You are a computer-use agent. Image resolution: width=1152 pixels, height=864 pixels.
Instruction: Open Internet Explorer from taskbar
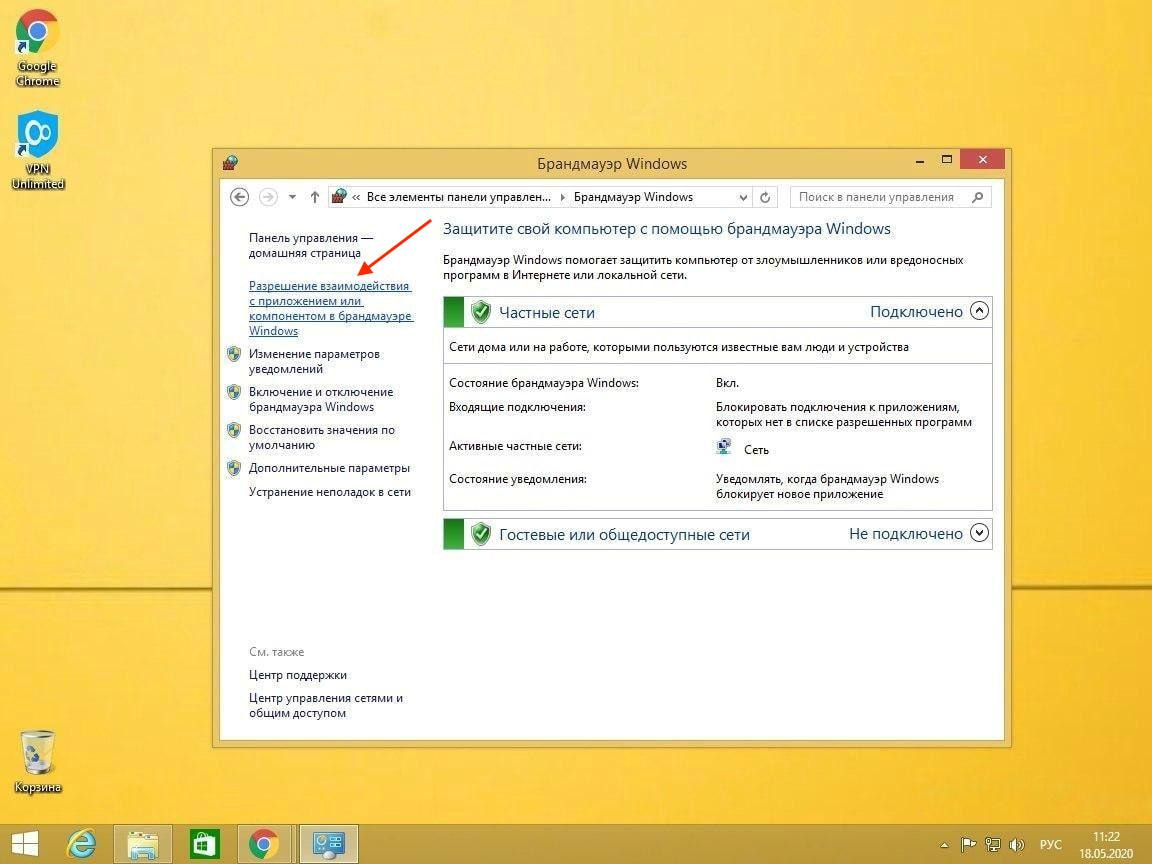[81, 844]
